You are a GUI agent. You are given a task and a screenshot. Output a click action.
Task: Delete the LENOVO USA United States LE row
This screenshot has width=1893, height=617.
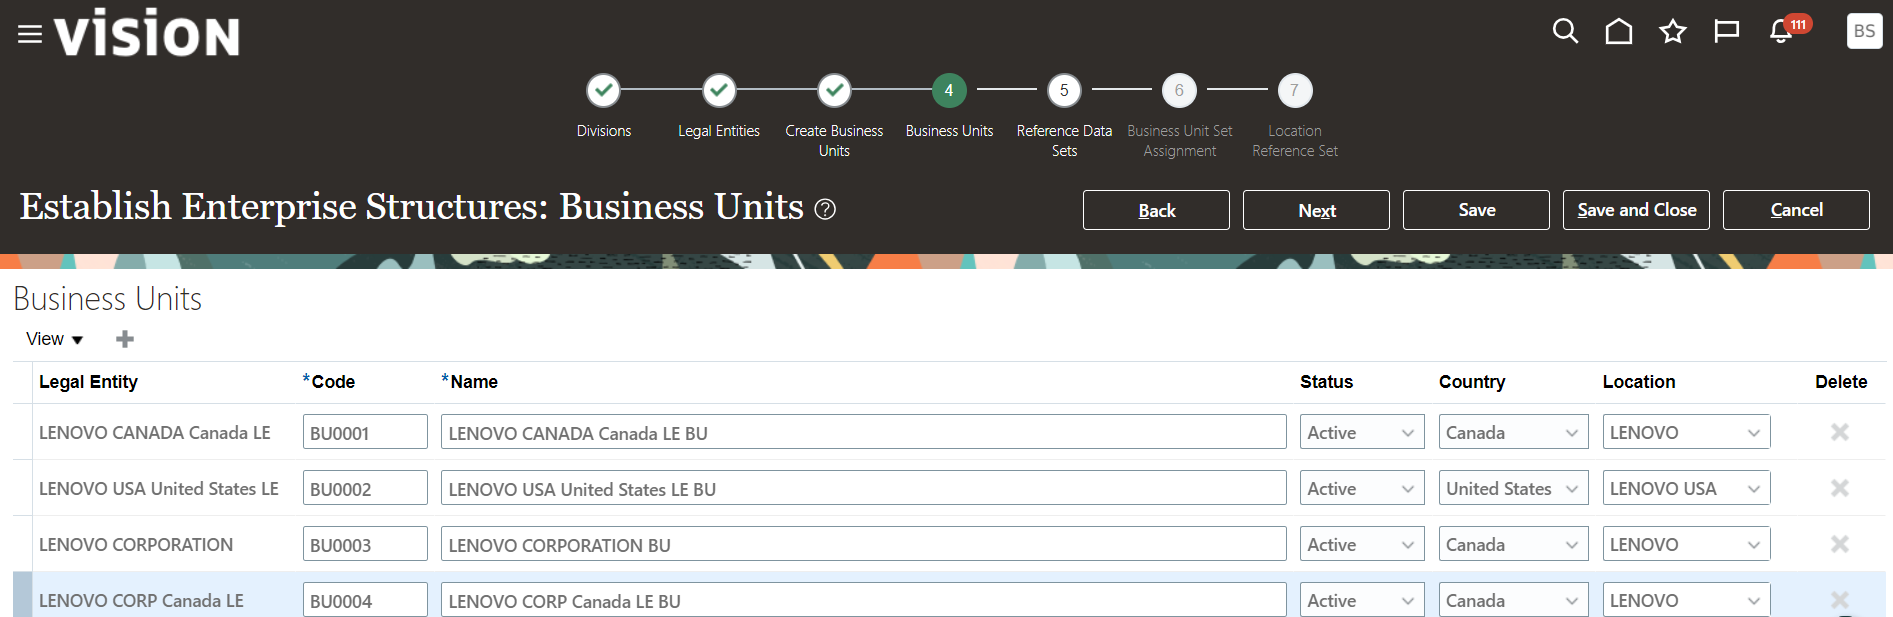1840,488
